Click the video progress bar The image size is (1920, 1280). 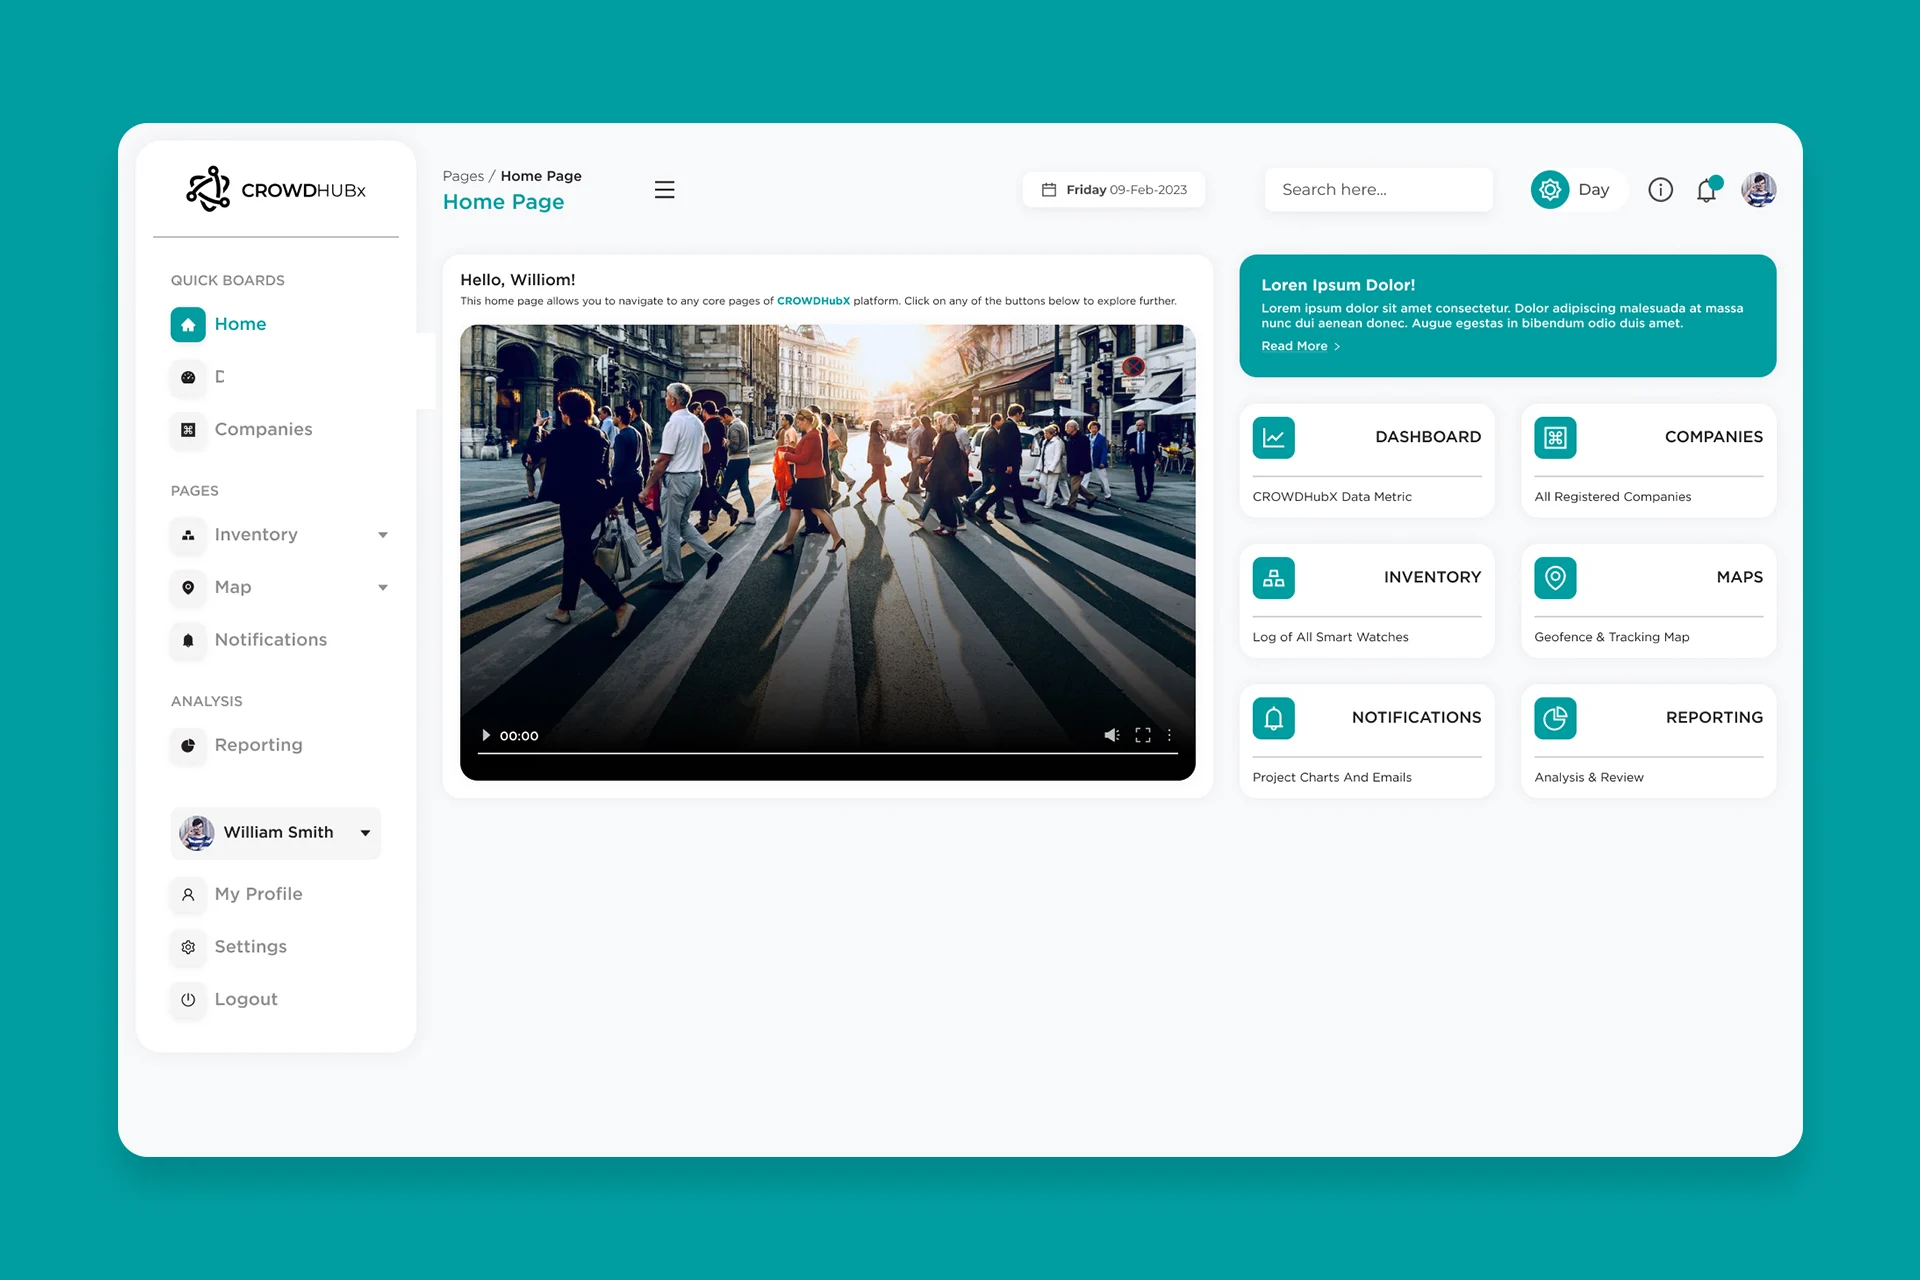827,753
